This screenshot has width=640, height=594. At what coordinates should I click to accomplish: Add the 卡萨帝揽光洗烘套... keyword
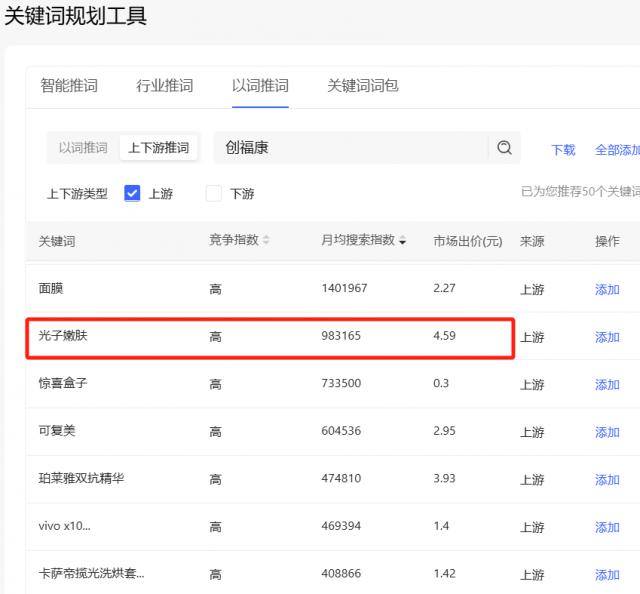(x=607, y=574)
